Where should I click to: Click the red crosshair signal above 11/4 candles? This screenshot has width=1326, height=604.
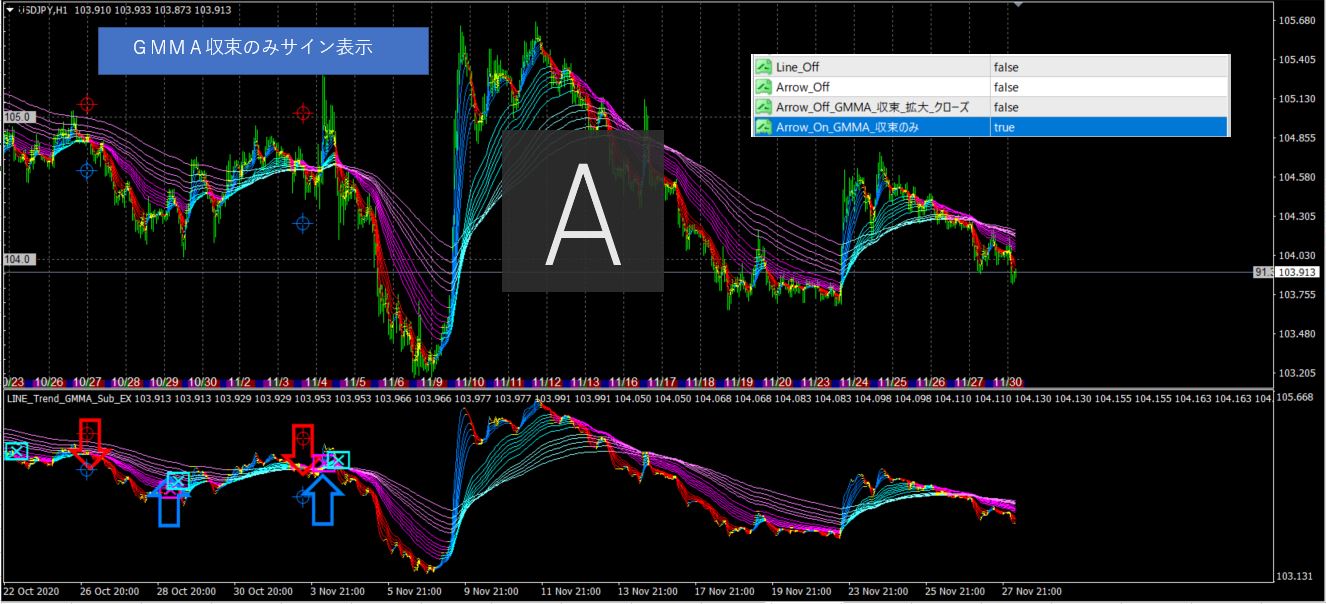pos(303,113)
